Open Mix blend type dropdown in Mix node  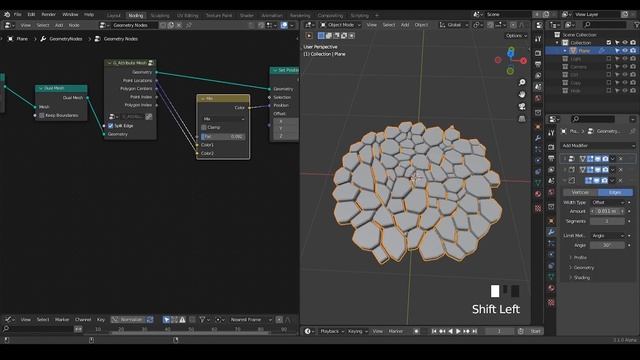[x=223, y=119]
